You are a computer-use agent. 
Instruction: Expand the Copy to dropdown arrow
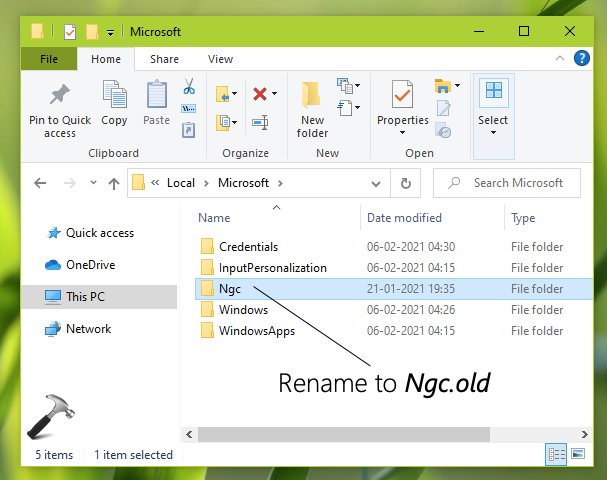click(x=235, y=123)
